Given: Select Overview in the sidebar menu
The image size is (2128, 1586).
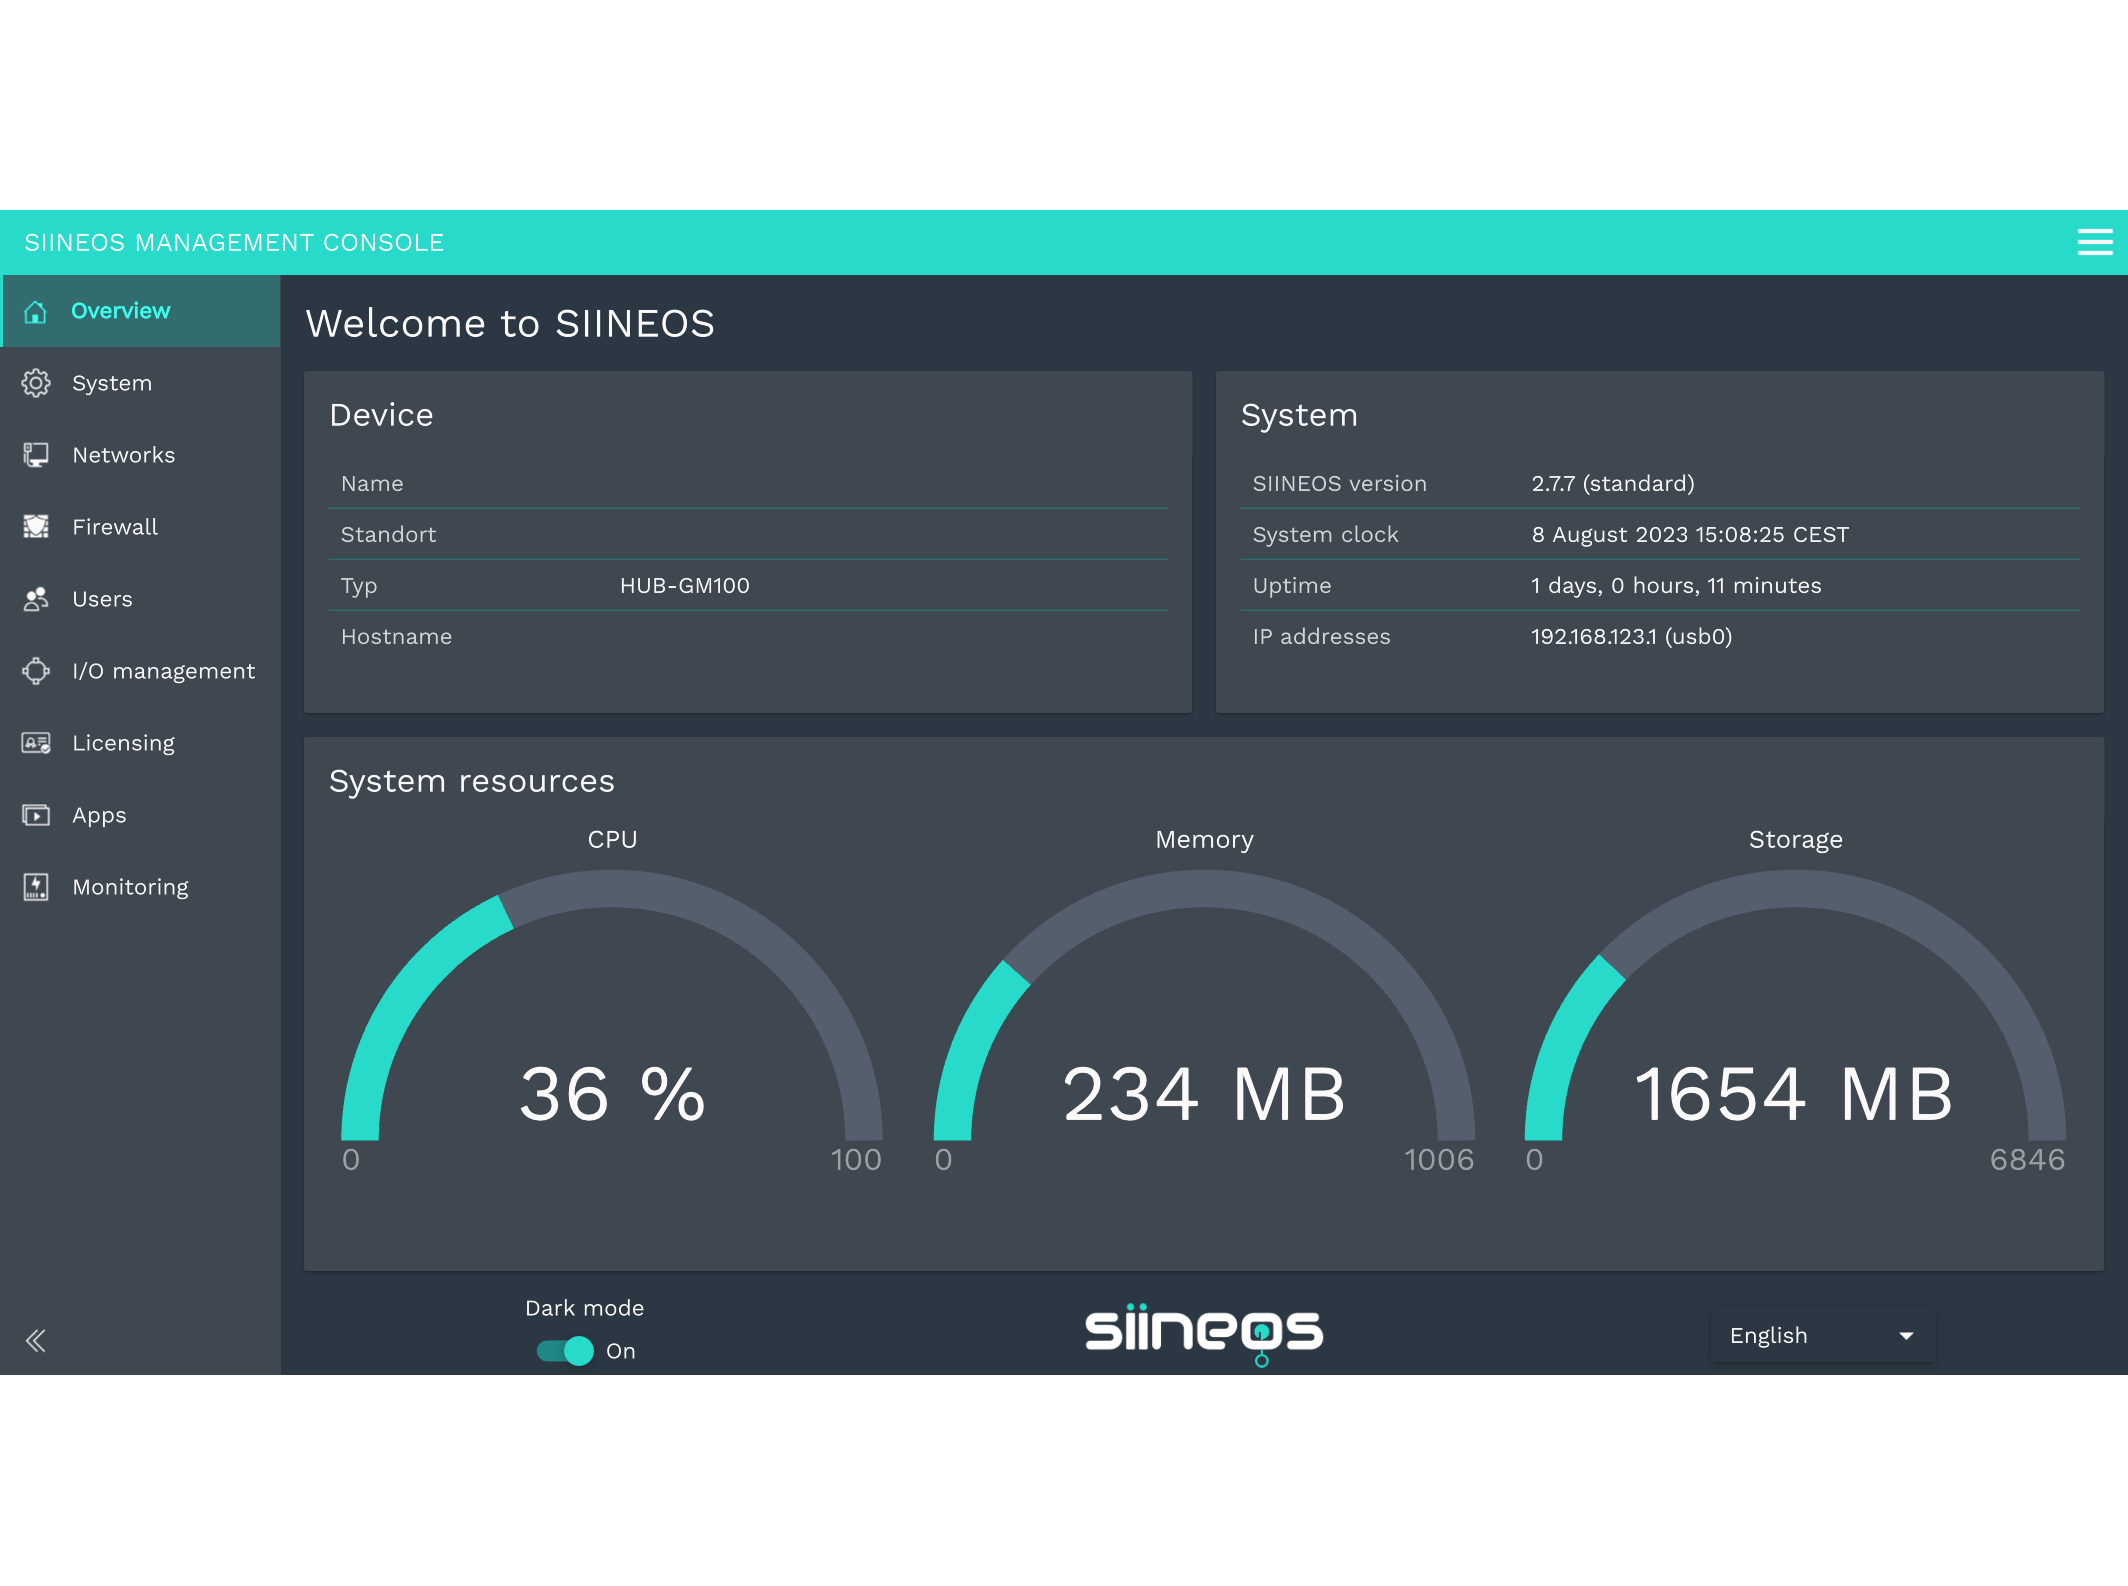Looking at the screenshot, I should click(141, 311).
